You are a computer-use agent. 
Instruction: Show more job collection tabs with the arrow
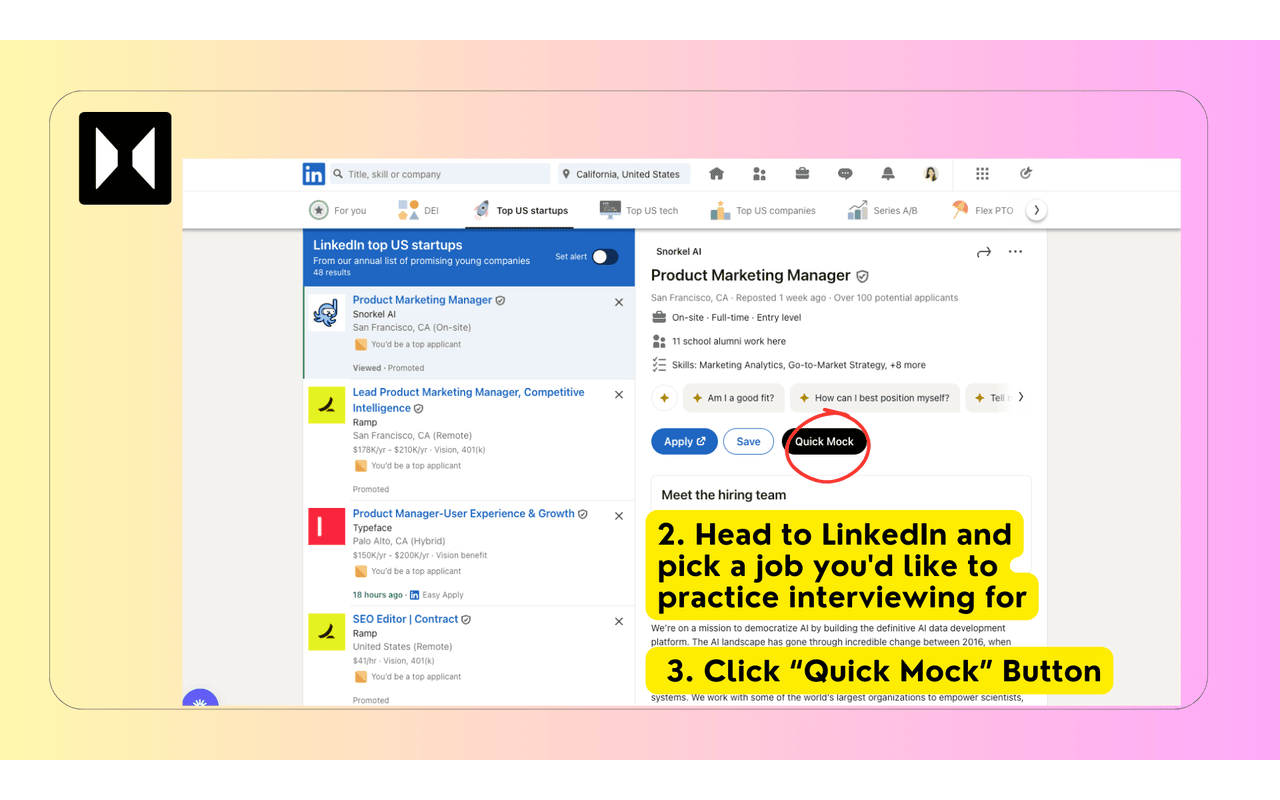click(x=1037, y=210)
